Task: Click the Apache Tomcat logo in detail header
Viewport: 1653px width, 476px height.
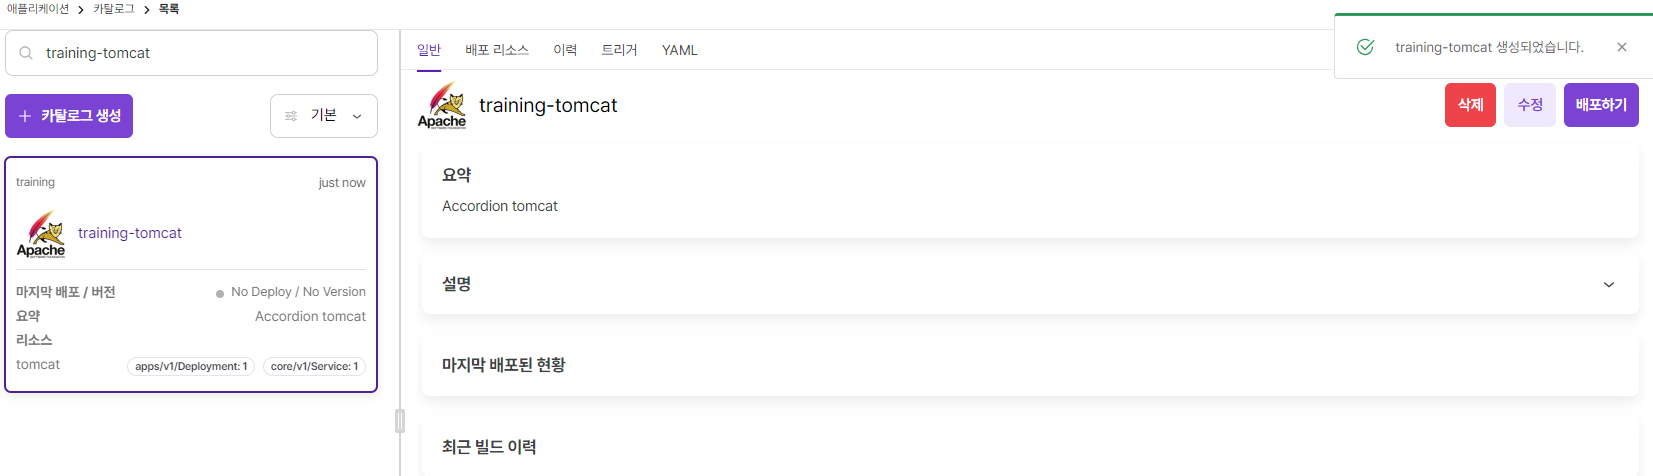Action: pos(442,105)
